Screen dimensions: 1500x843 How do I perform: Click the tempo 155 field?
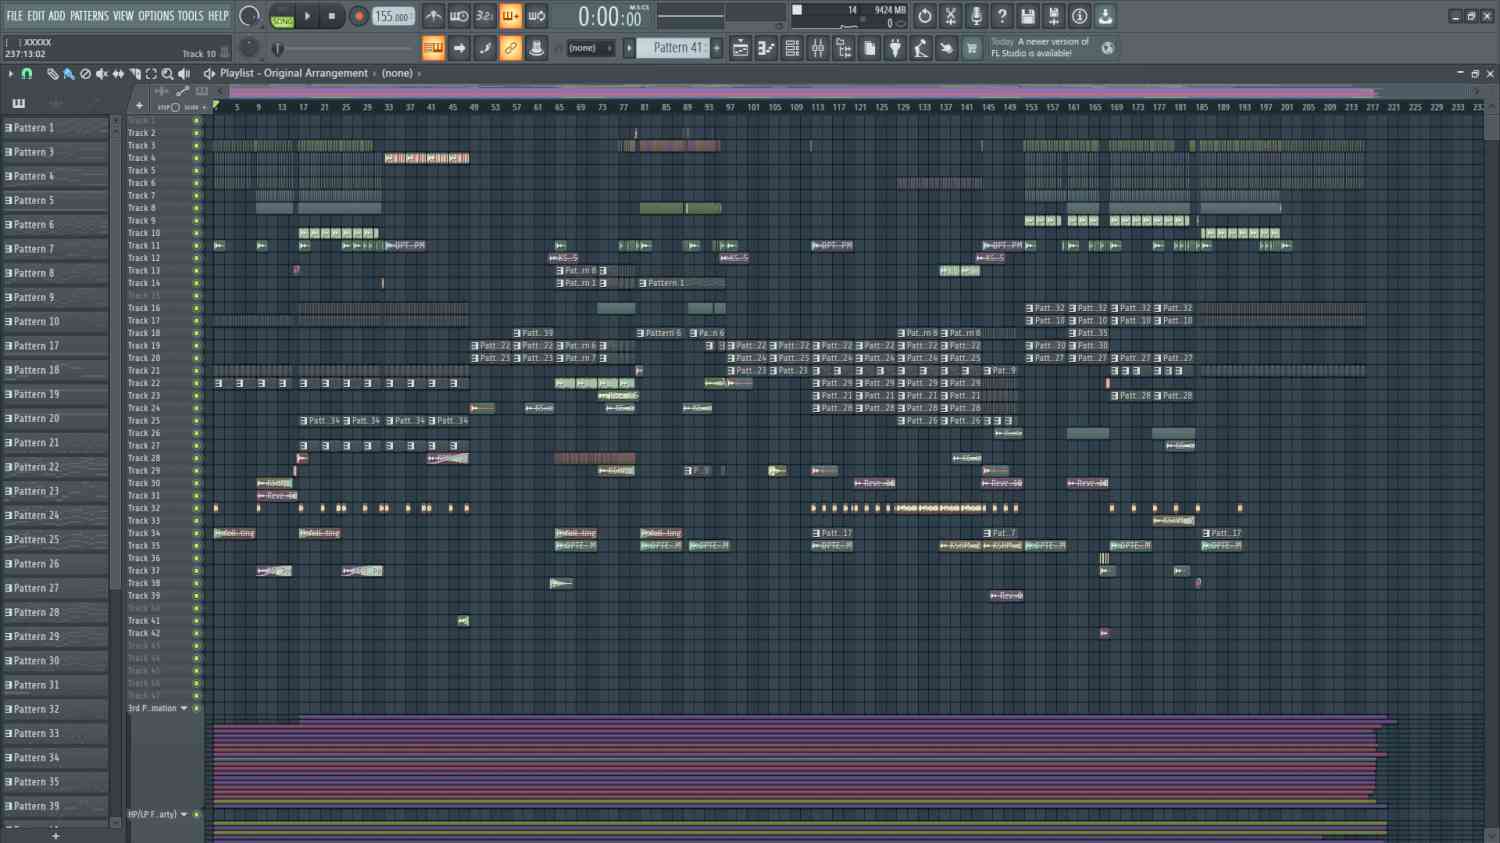tap(392, 16)
